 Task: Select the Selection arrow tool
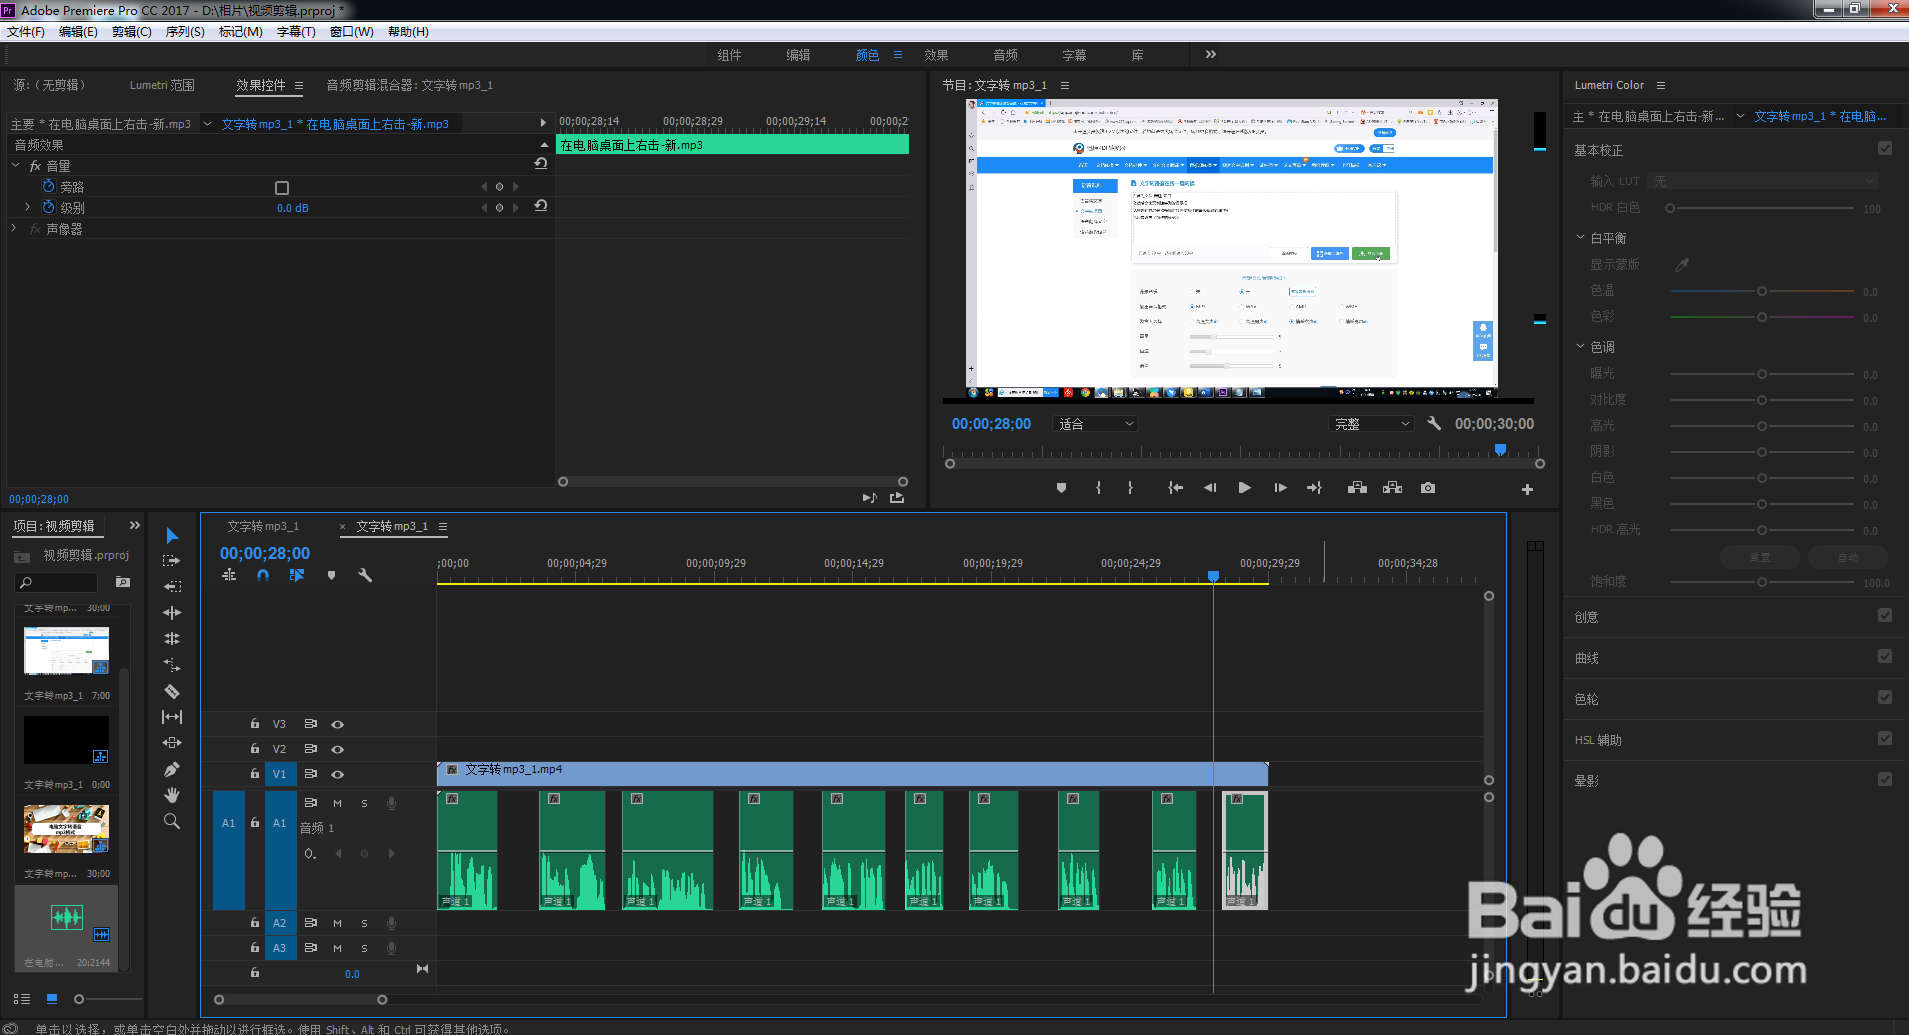point(172,536)
